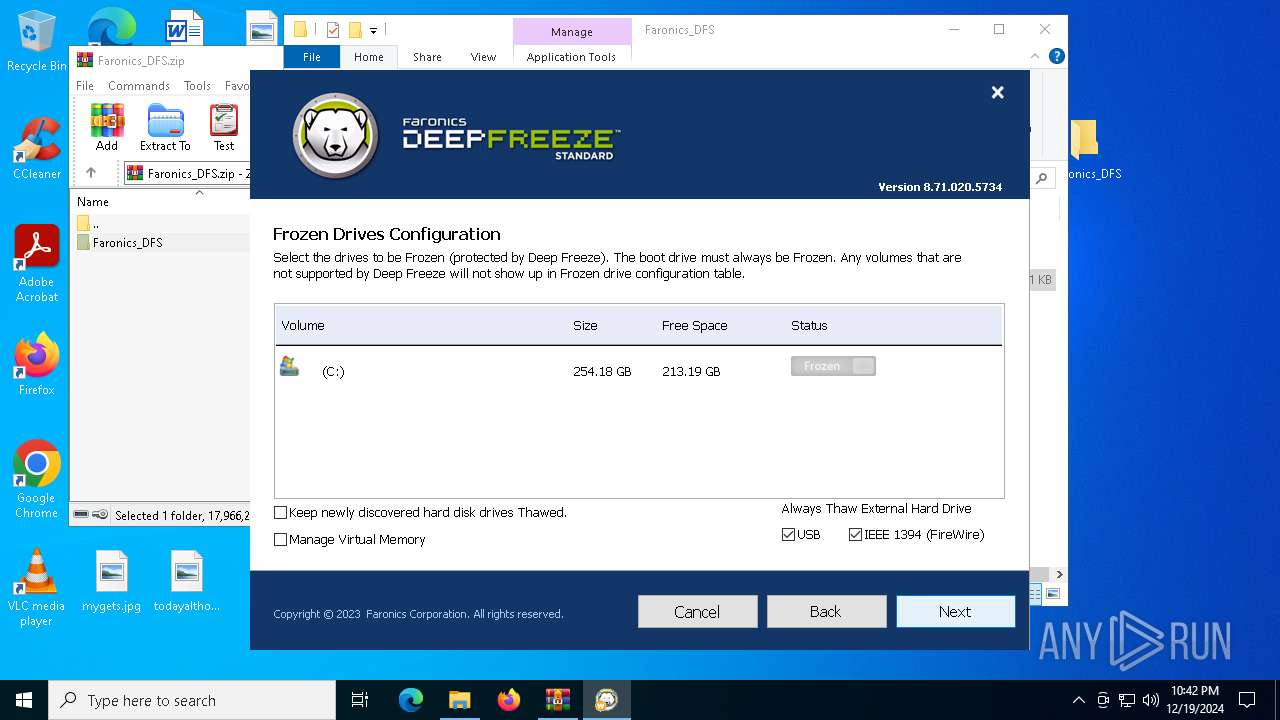Click Add icon in WinRAR toolbar
This screenshot has height=720, width=1280.
click(107, 128)
